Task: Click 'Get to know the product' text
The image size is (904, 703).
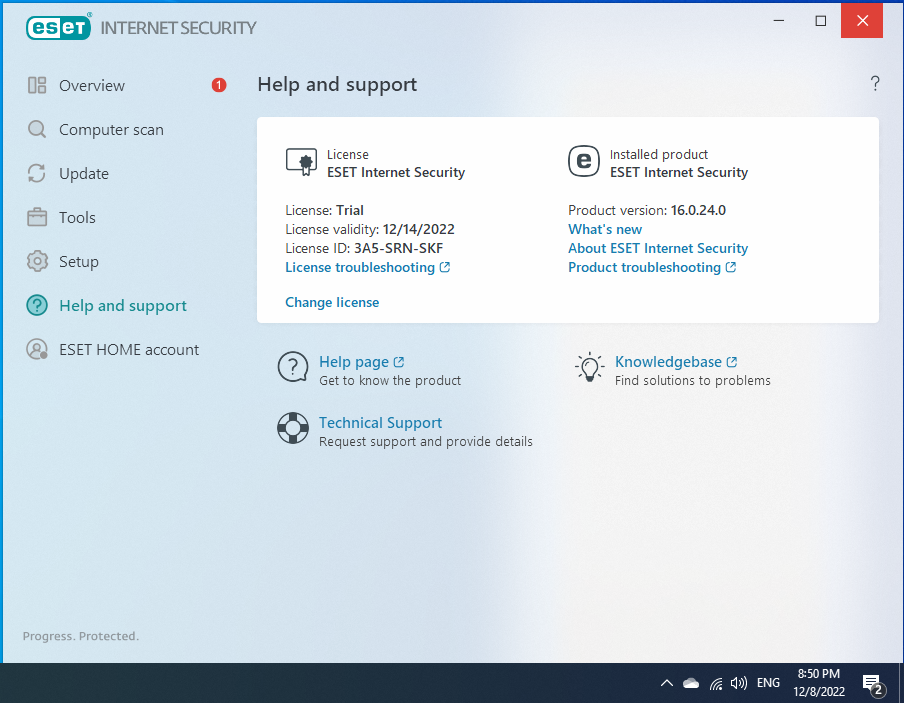Action: coord(390,381)
